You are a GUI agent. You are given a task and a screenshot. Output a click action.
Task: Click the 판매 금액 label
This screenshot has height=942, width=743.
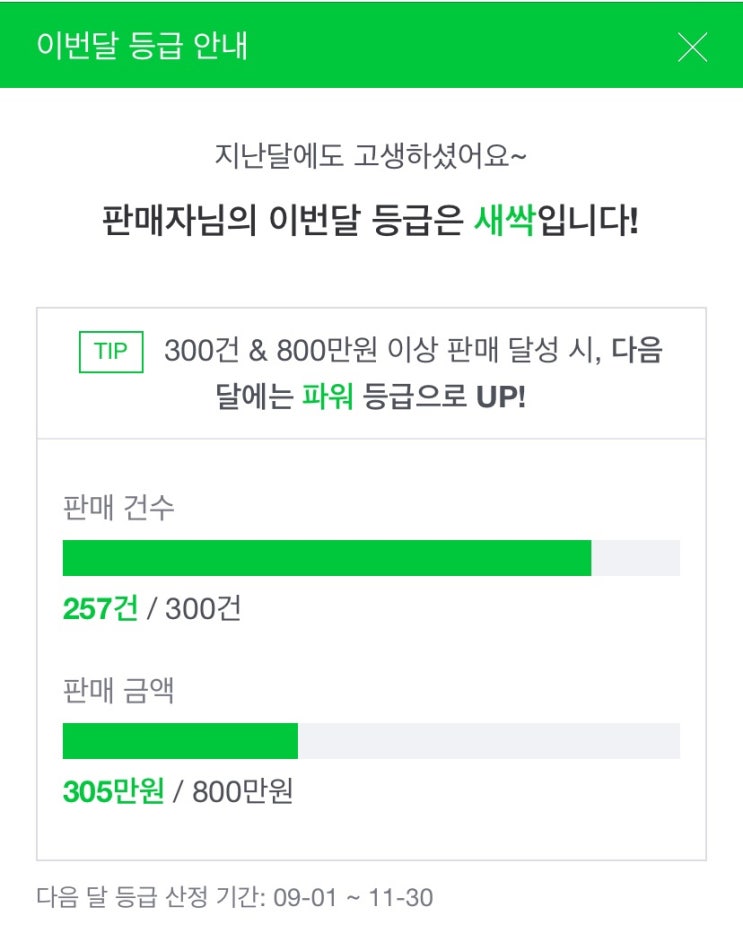click(x=118, y=690)
